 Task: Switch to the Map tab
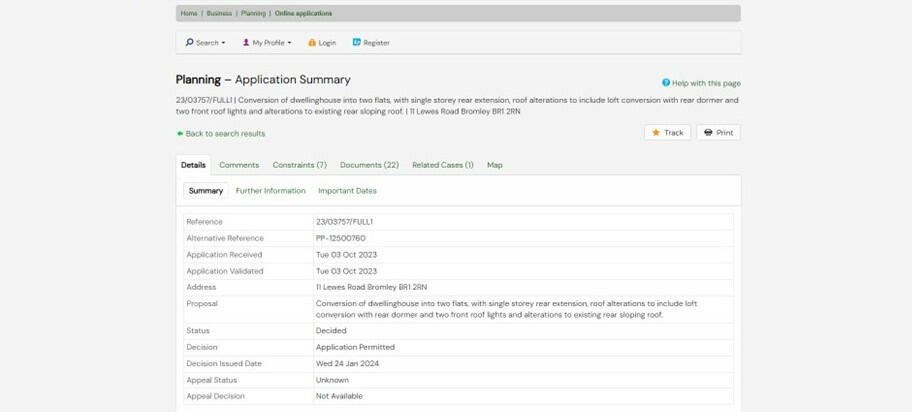pos(495,165)
